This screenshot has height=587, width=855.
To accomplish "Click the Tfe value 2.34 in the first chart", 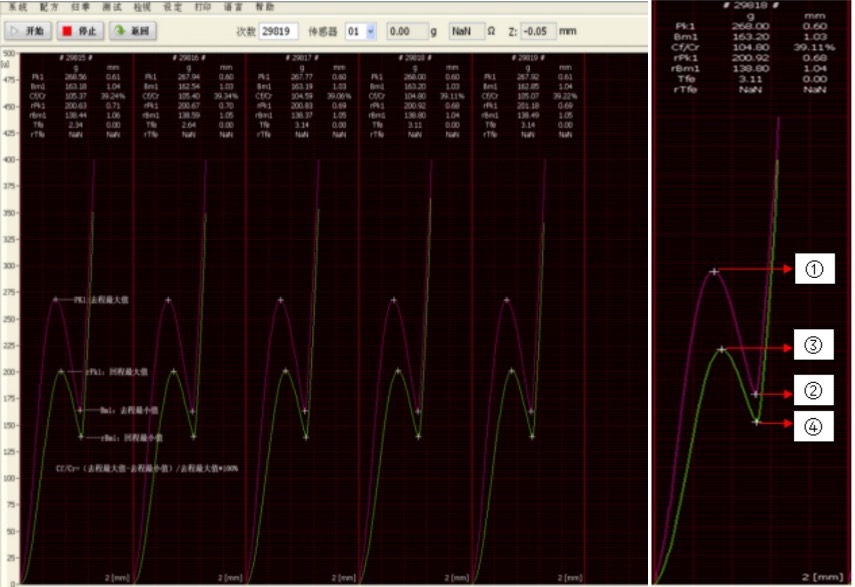I will click(76, 125).
